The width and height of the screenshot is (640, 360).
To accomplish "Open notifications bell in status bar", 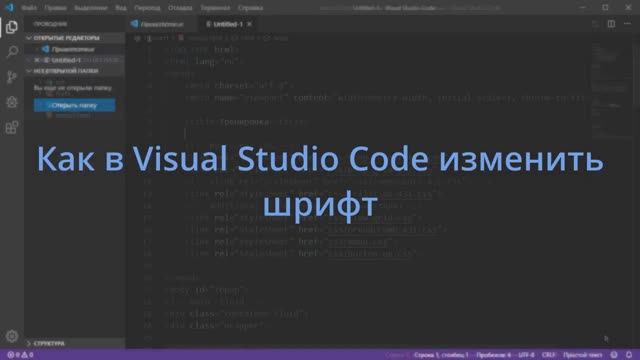I will (629, 355).
